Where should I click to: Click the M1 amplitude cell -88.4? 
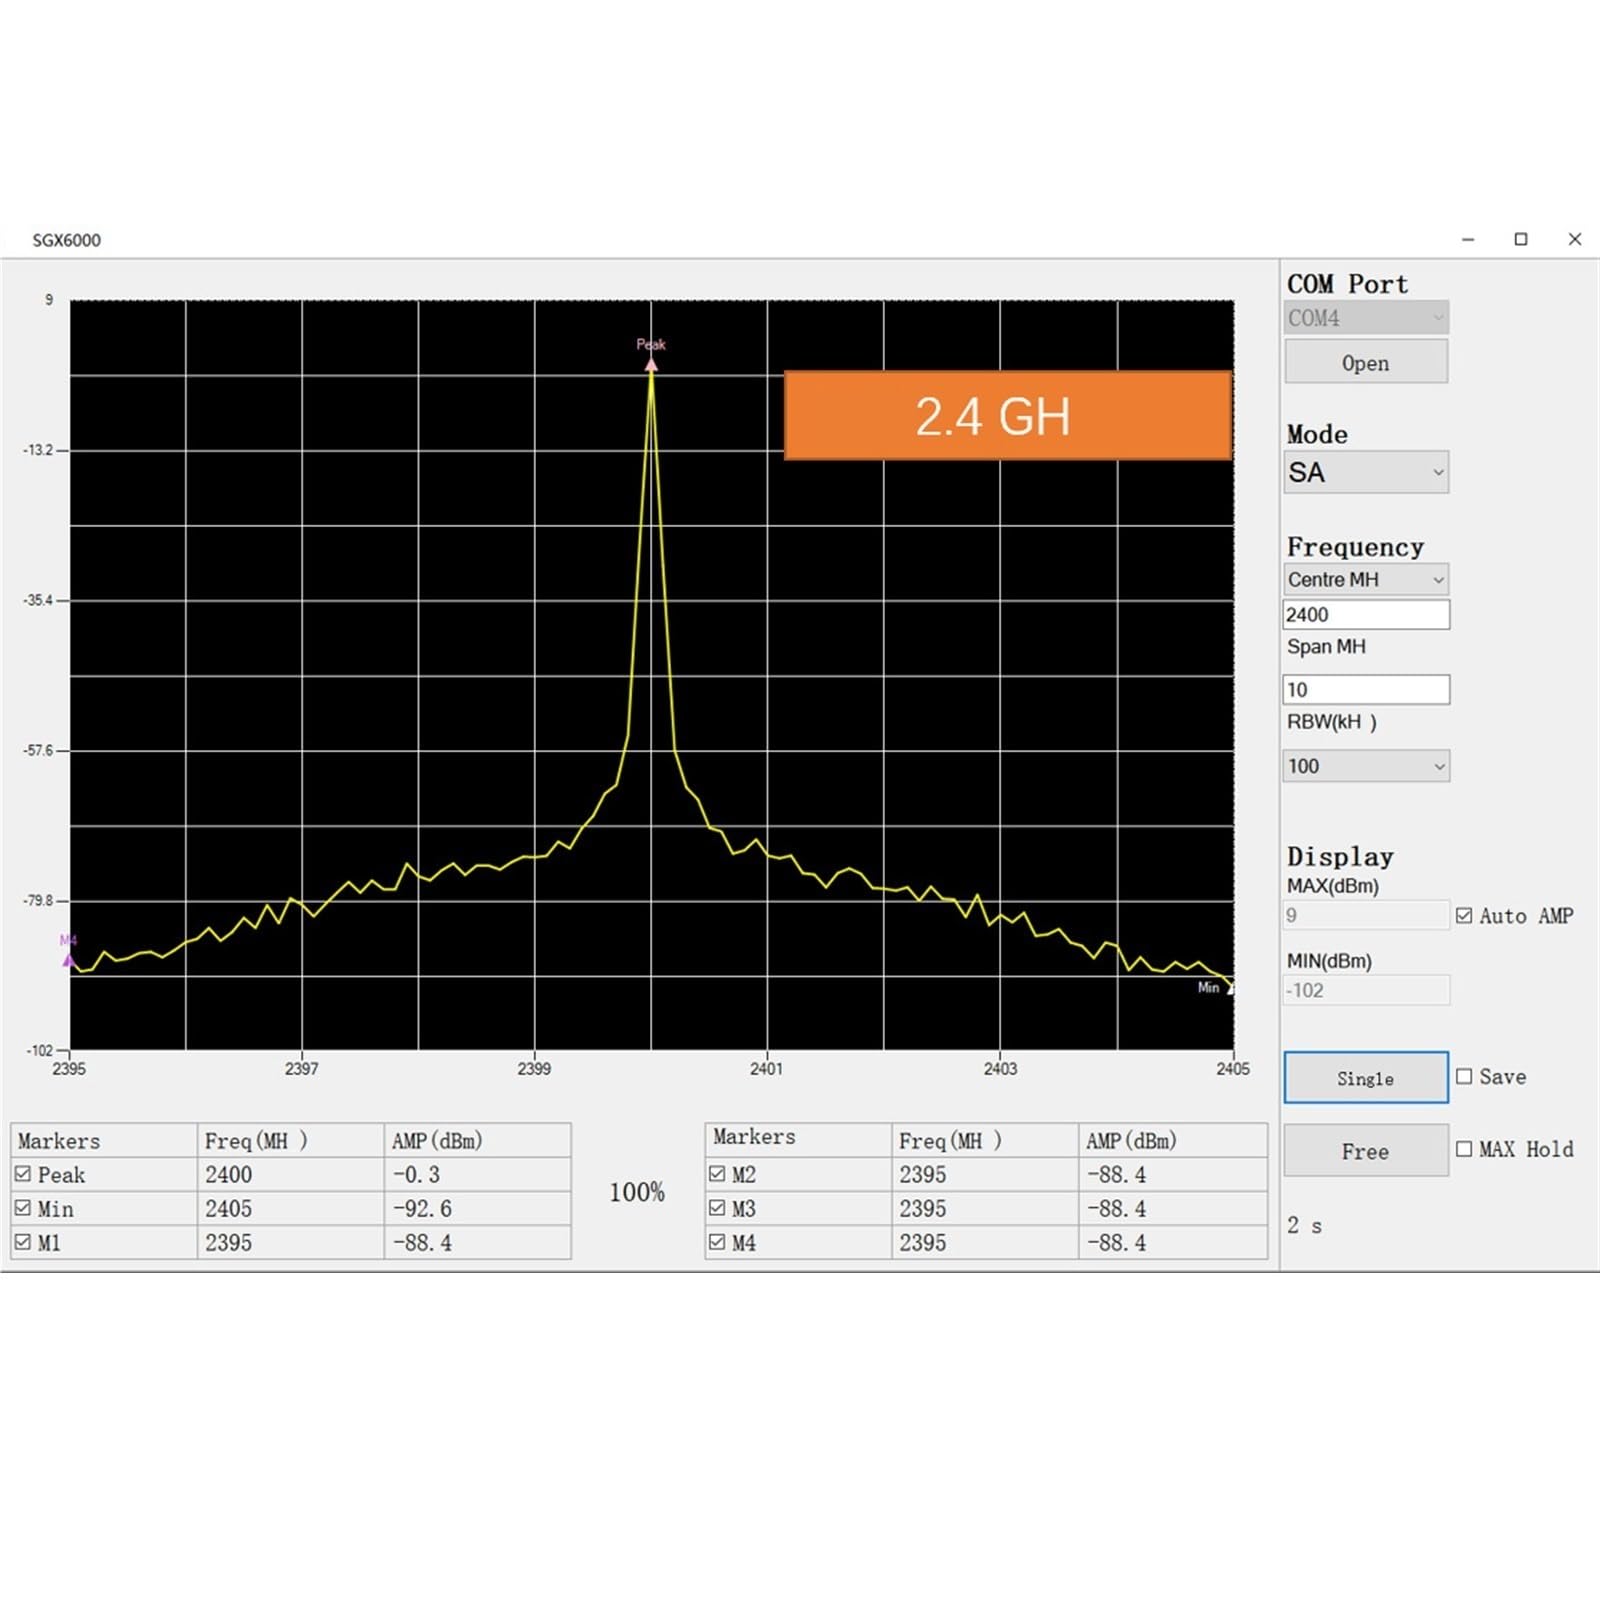click(477, 1242)
